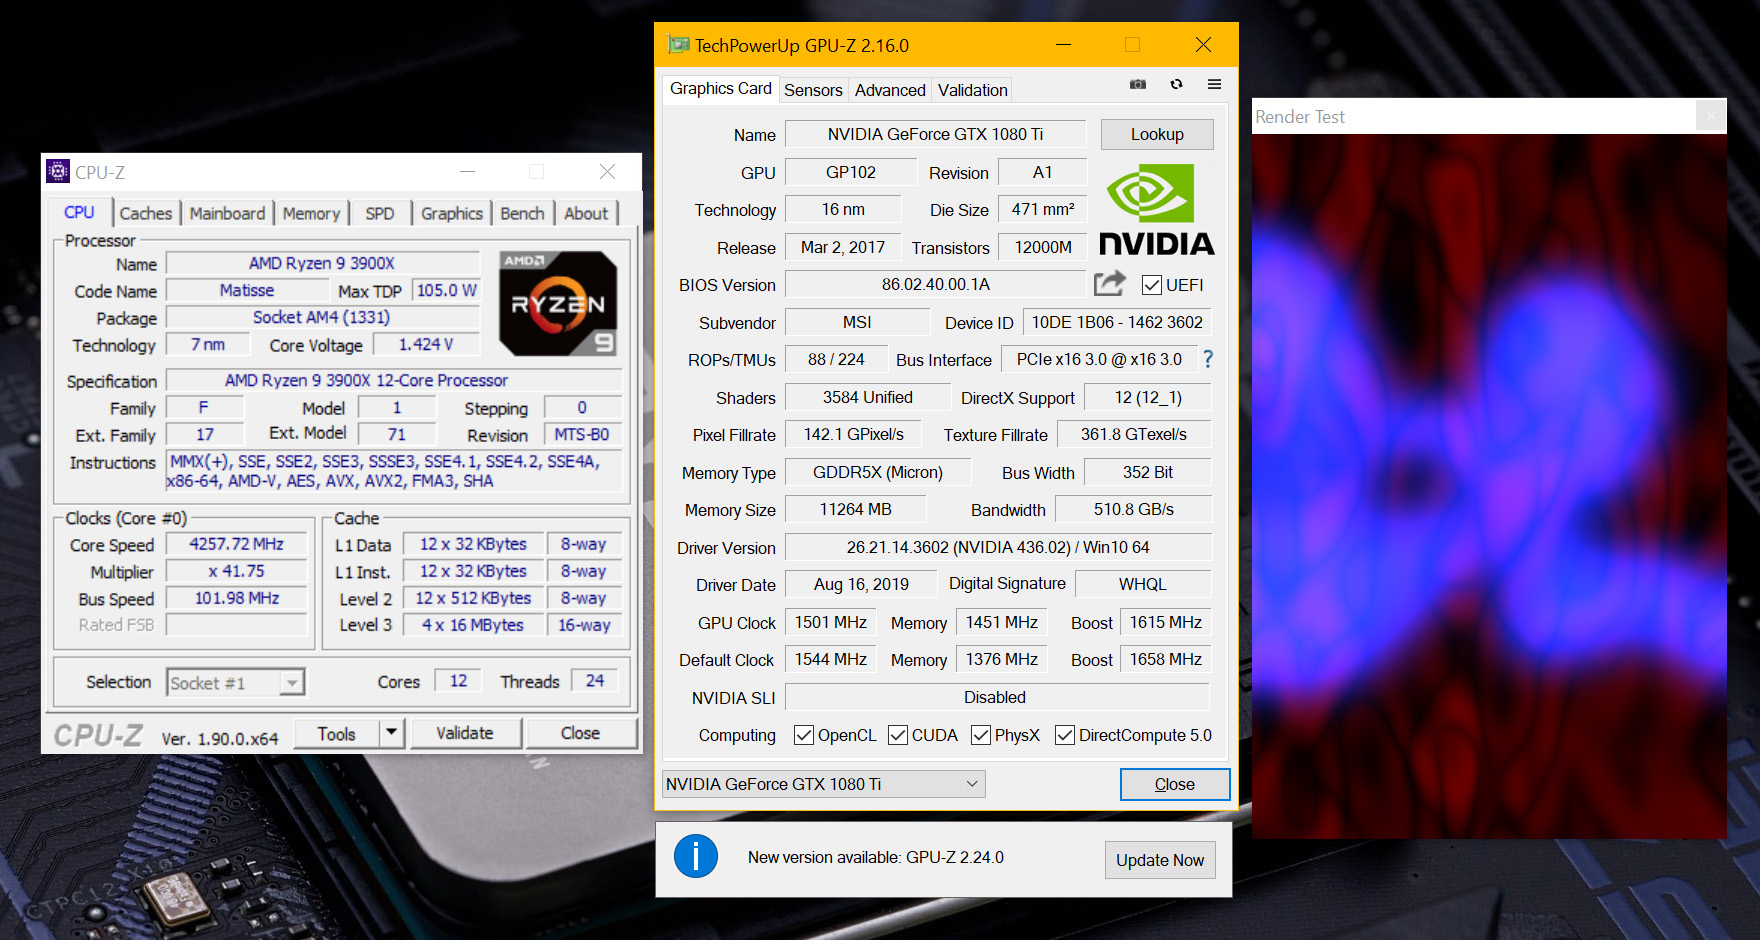Click the CPU-Z title bar icon
The image size is (1760, 940).
click(x=58, y=171)
